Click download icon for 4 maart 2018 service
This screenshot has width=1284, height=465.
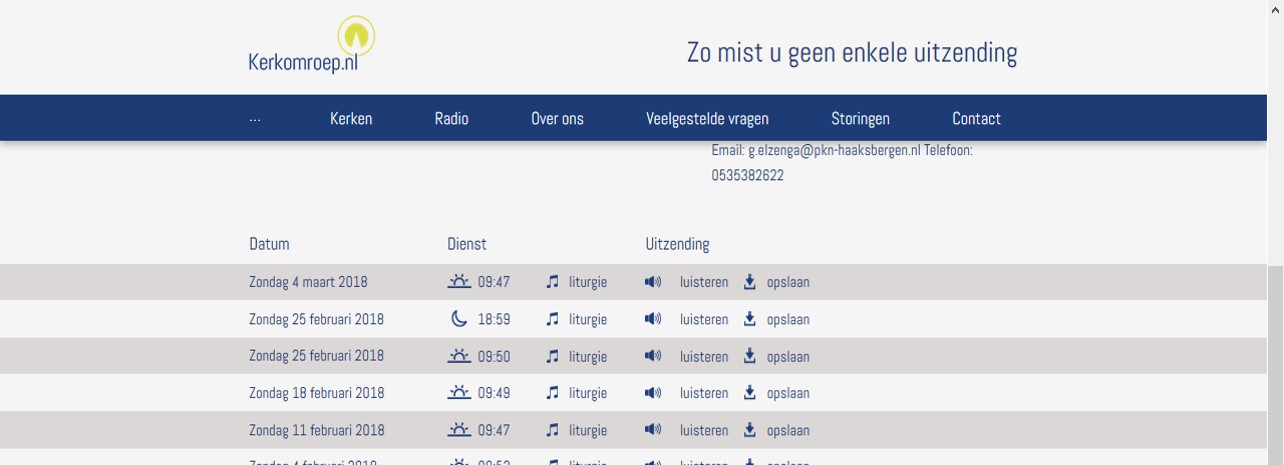pyautogui.click(x=750, y=282)
